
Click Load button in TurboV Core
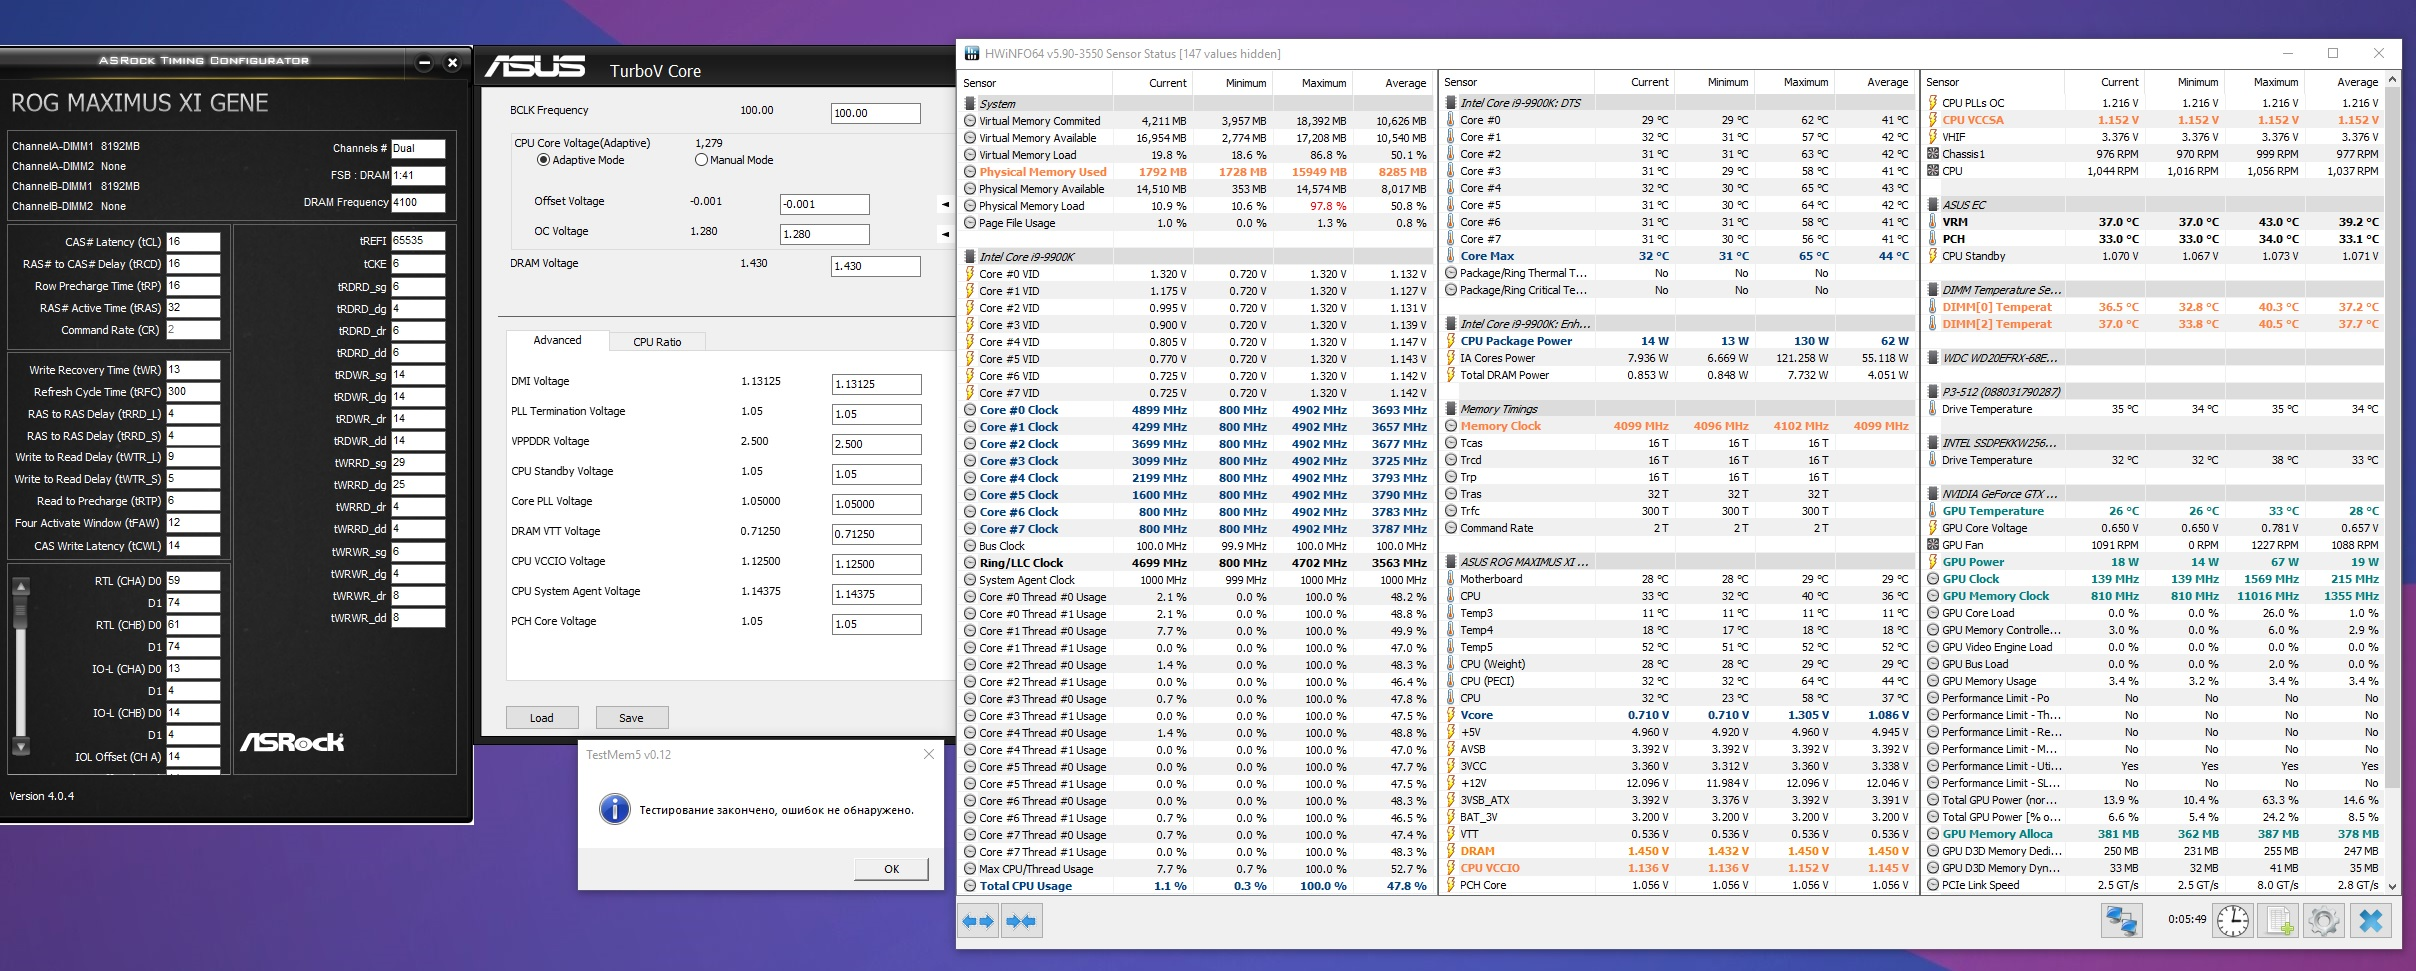coord(542,718)
